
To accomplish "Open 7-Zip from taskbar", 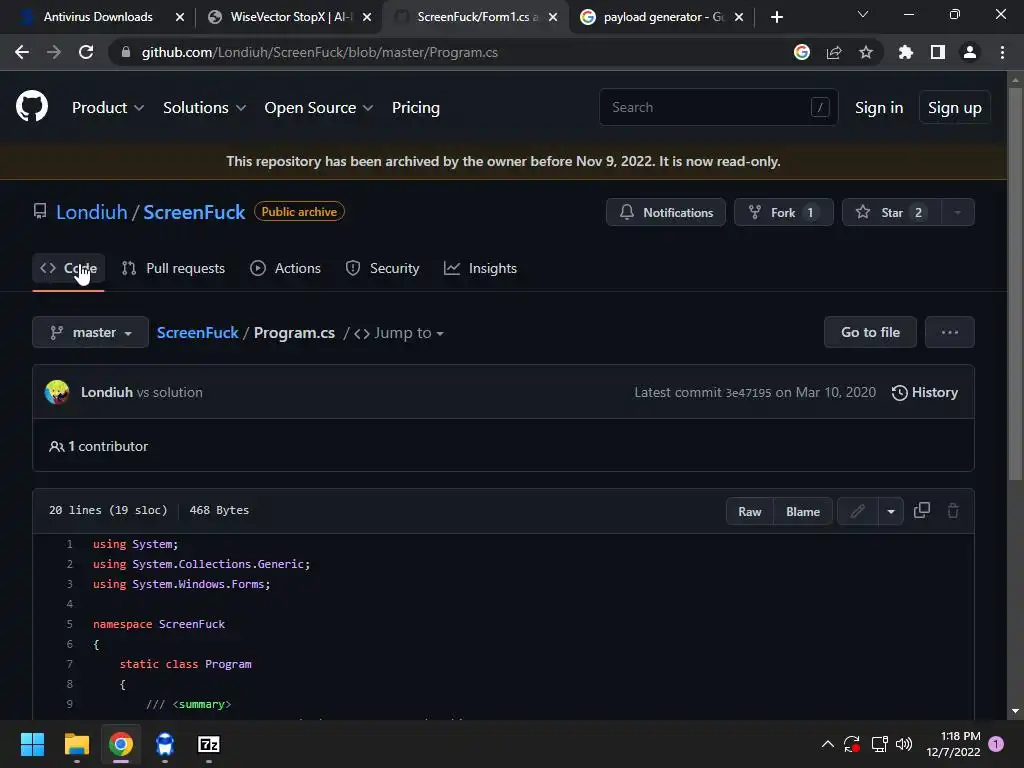I will 208,744.
